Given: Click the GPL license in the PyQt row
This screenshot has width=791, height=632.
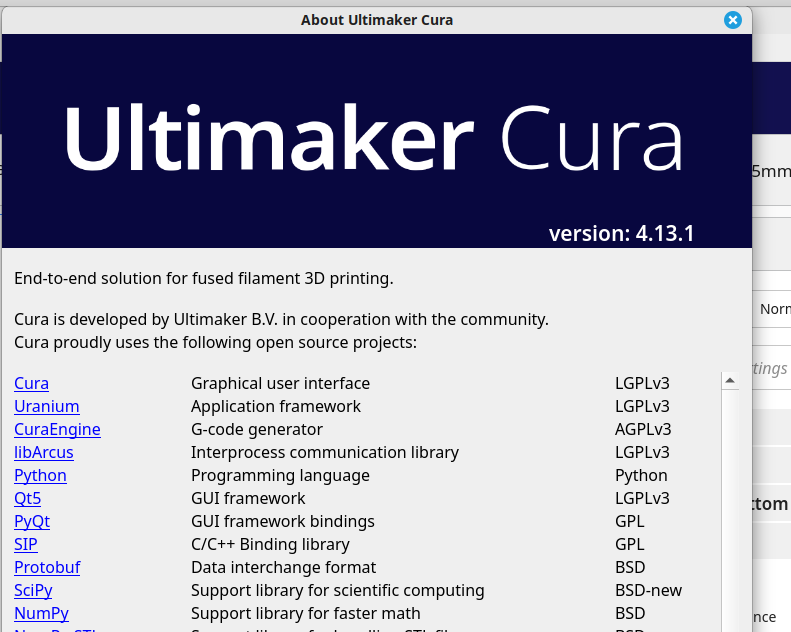Looking at the screenshot, I should click(629, 522).
